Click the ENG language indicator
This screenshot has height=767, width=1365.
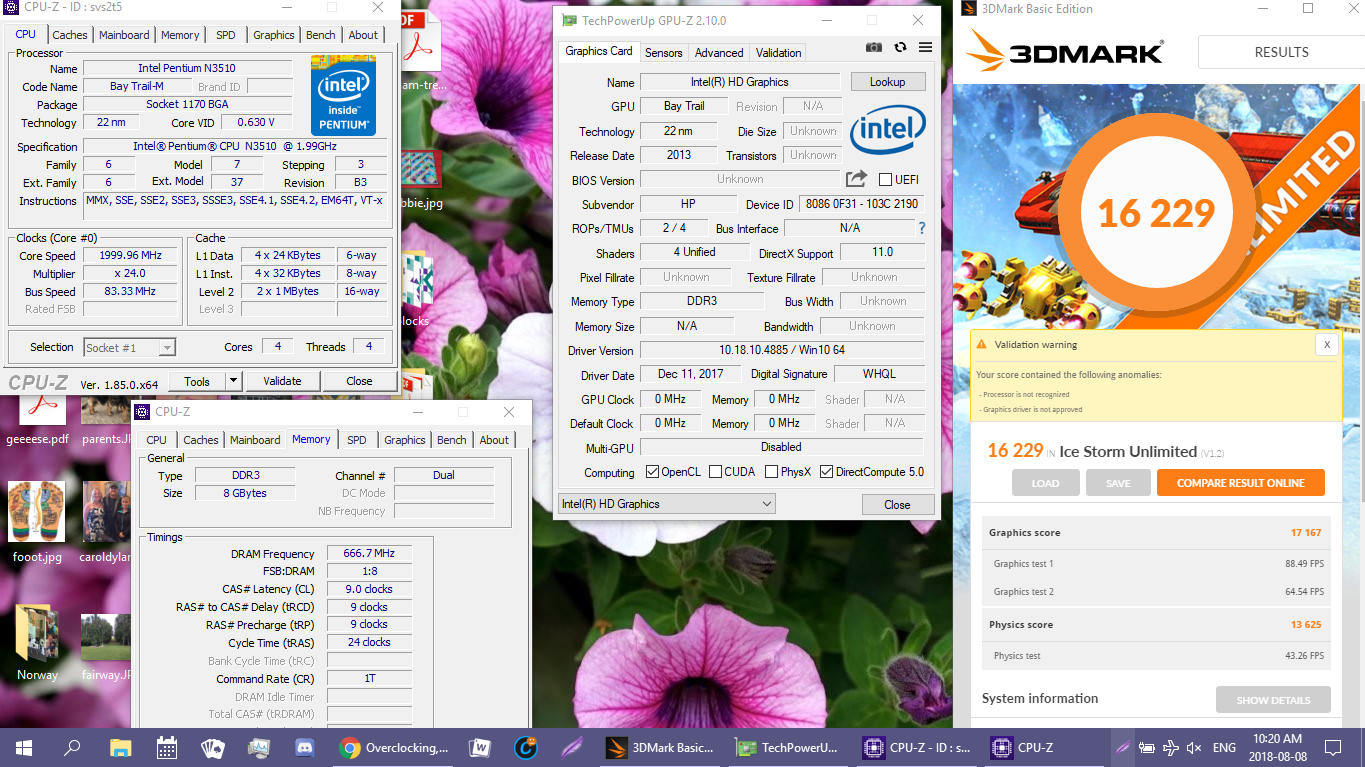pos(1224,747)
